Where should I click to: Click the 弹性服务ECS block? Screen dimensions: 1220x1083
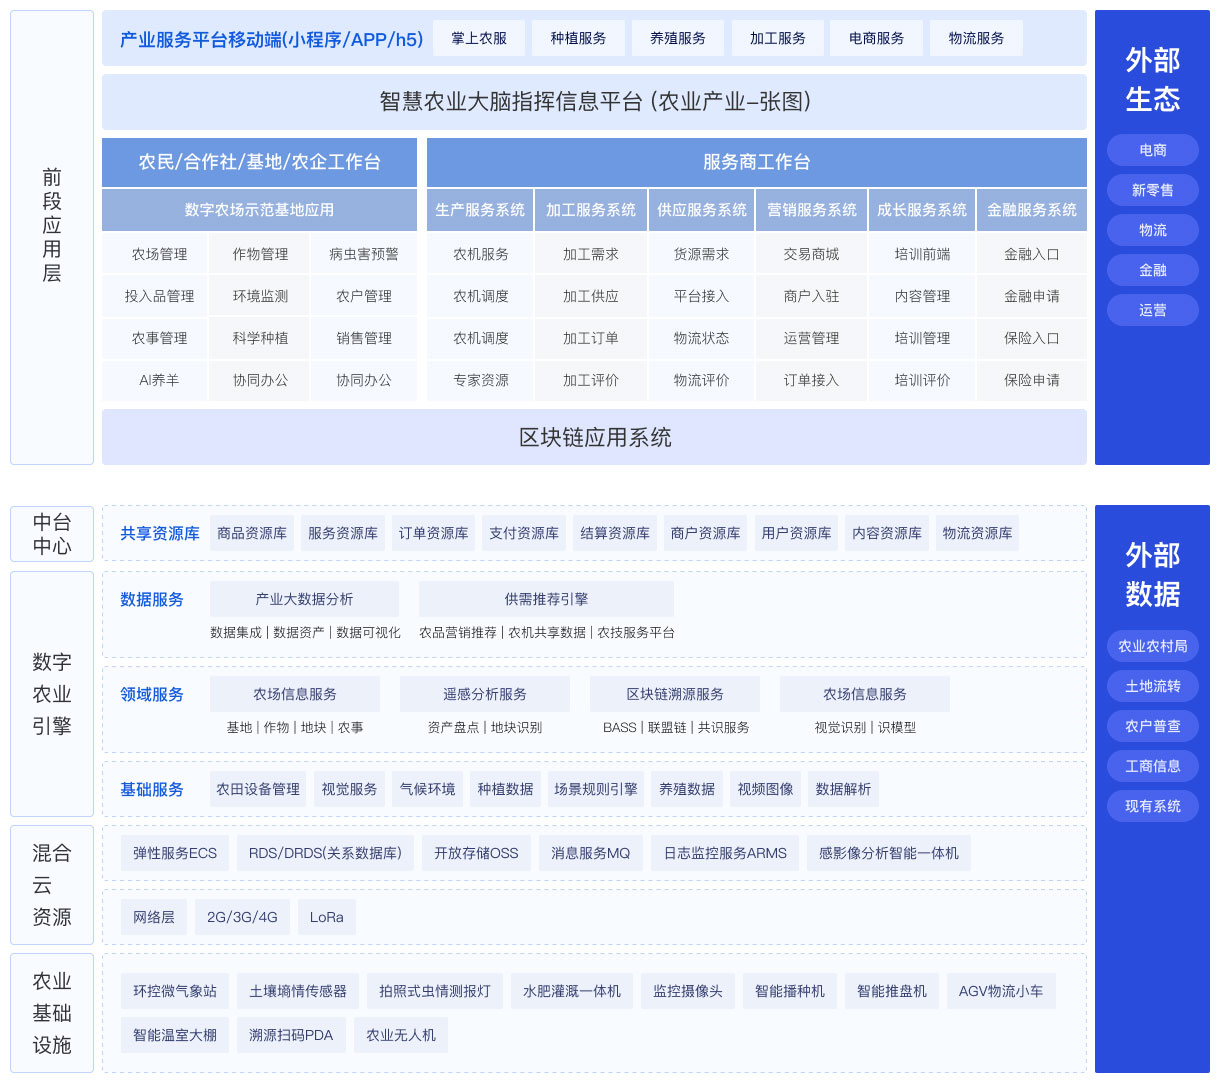(x=175, y=853)
